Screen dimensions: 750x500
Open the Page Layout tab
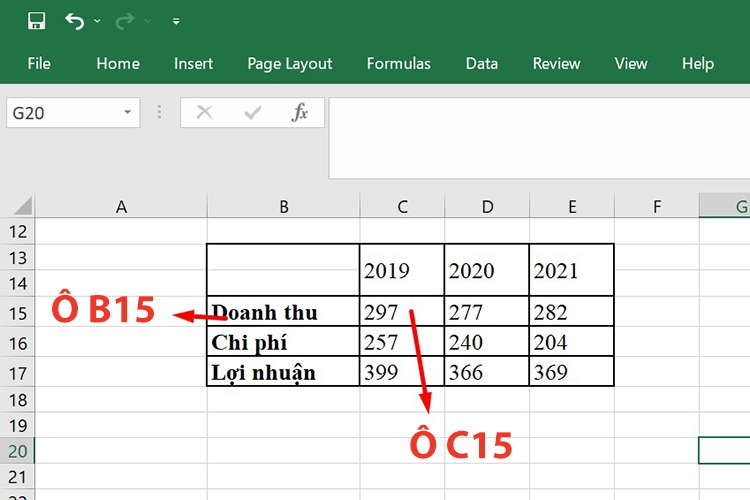tap(289, 64)
